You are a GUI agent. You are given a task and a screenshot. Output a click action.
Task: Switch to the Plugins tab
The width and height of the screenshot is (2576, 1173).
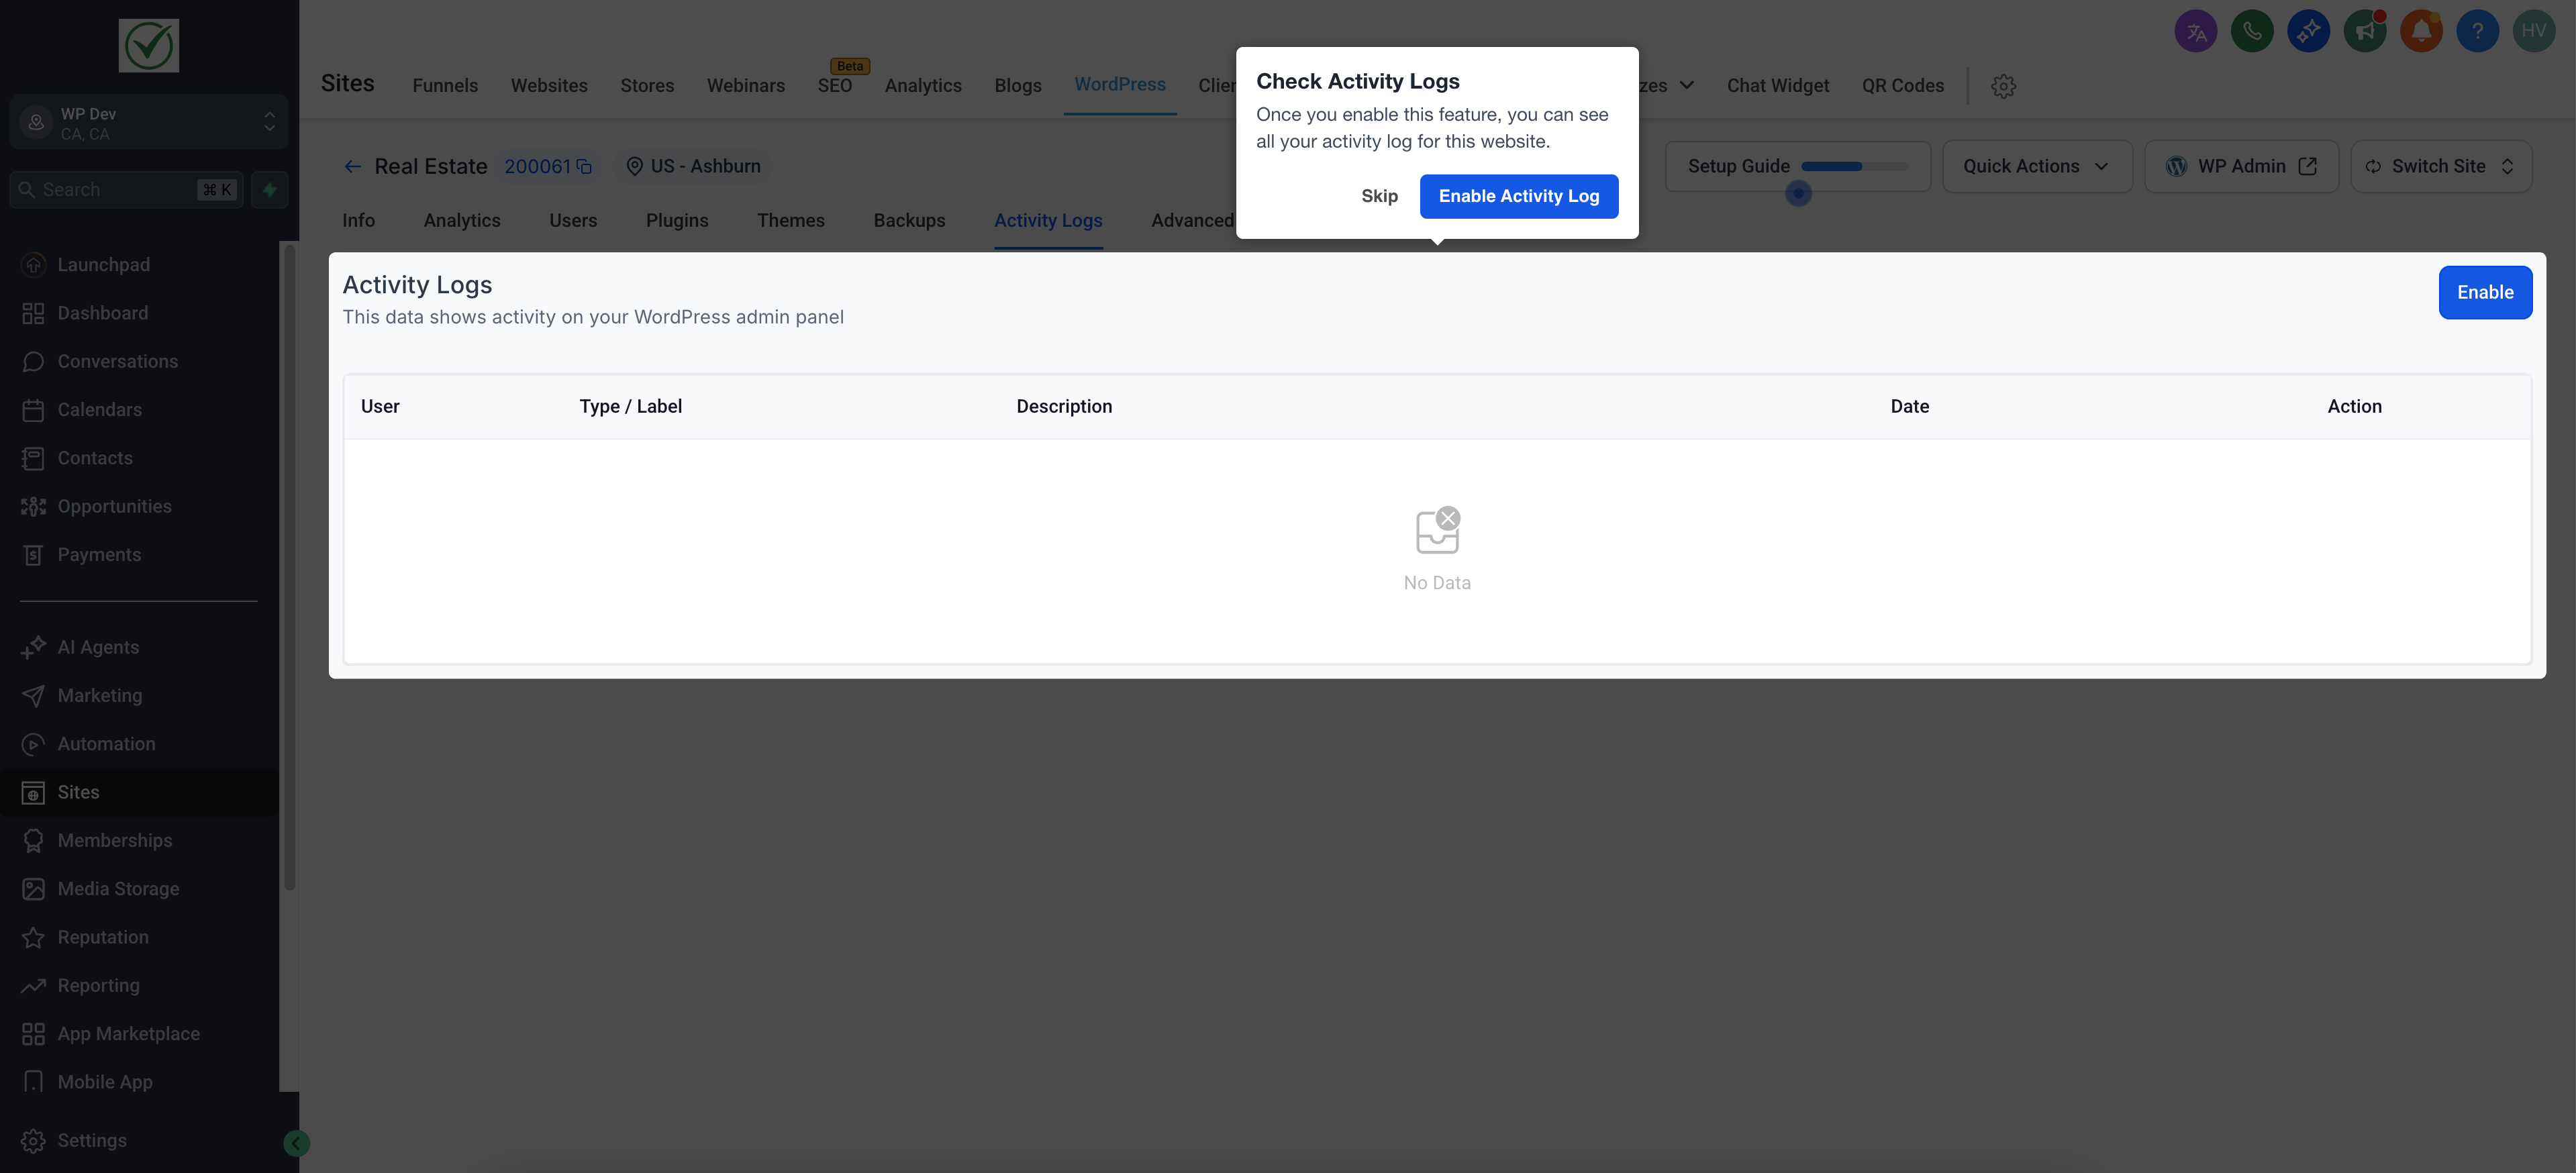(x=677, y=221)
